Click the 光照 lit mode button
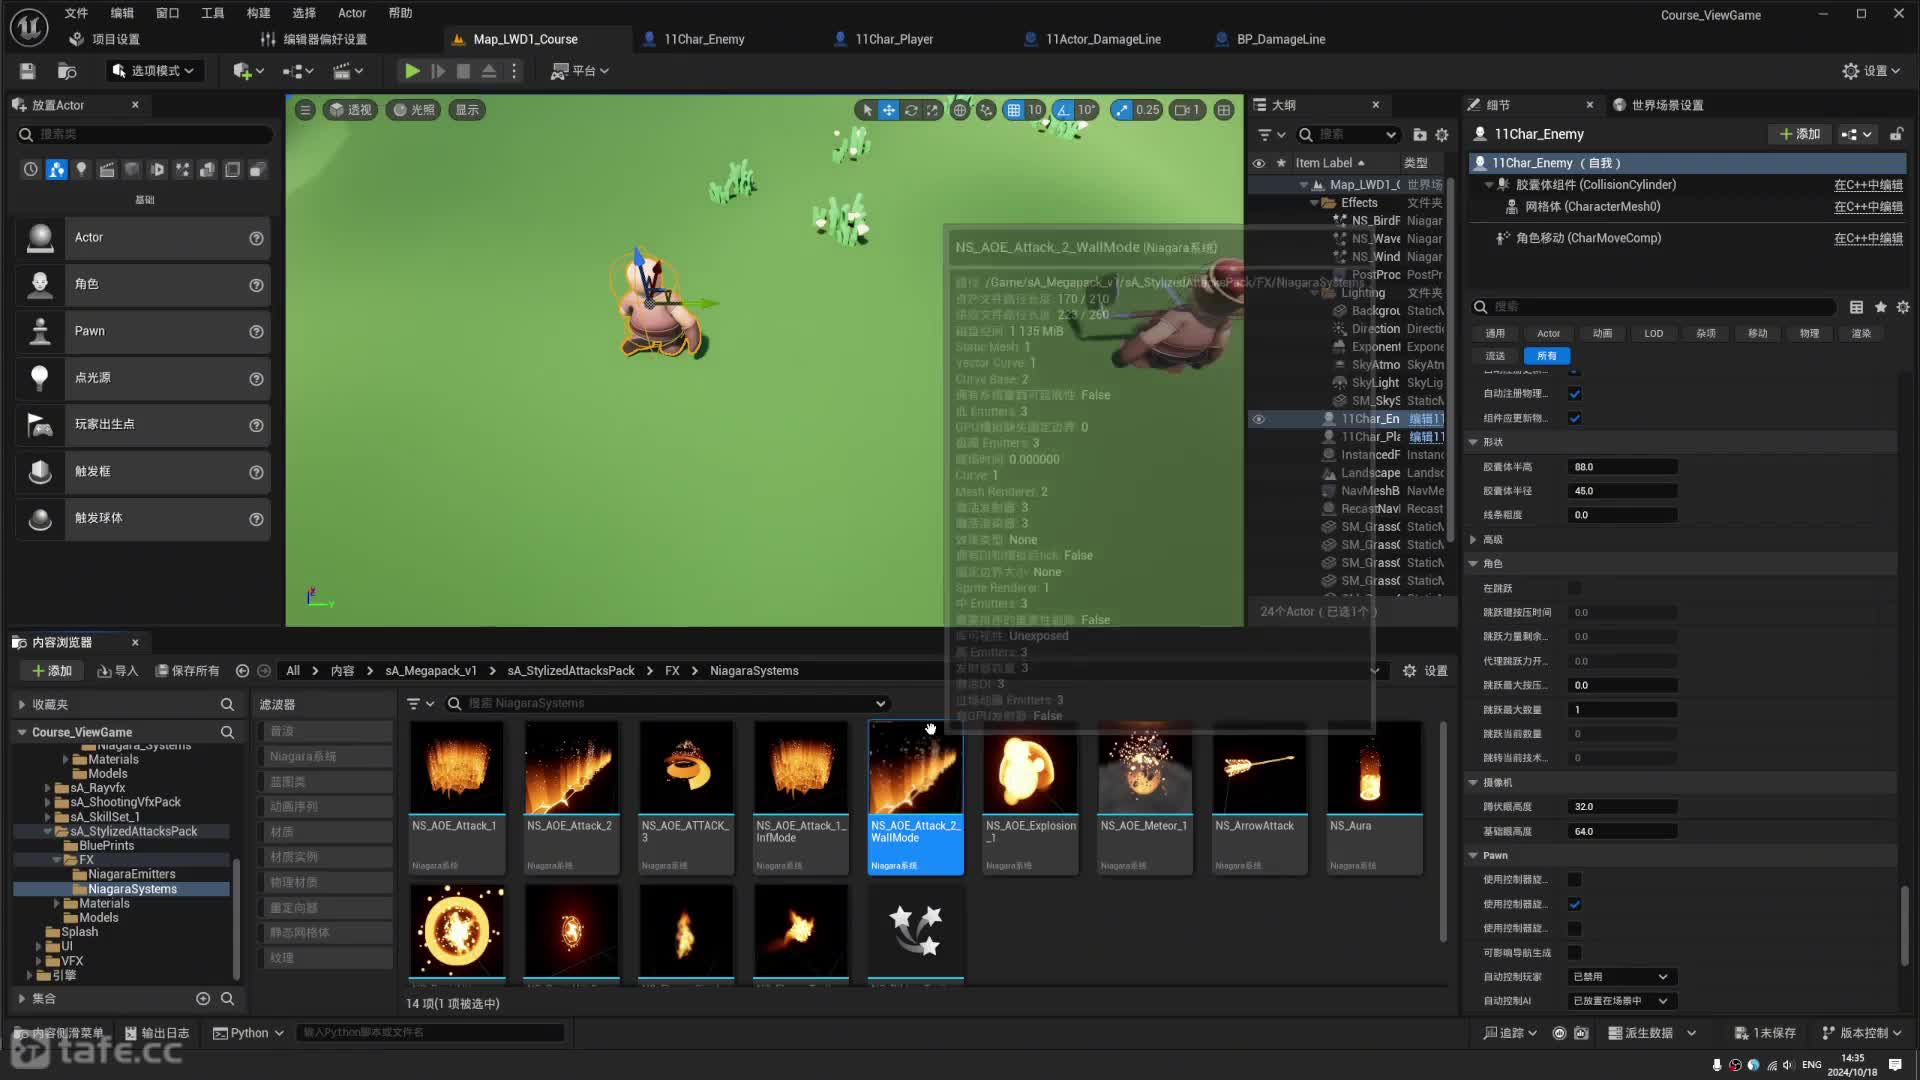Screen dimensions: 1920x1080 (414, 110)
